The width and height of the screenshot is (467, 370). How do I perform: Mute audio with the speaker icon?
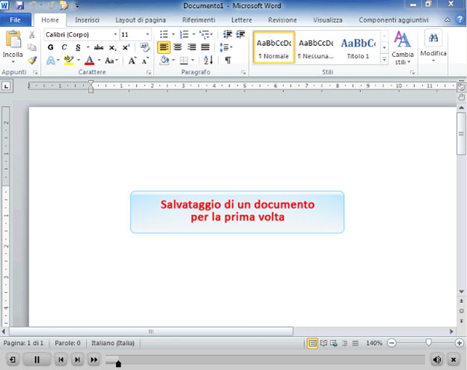point(437,360)
